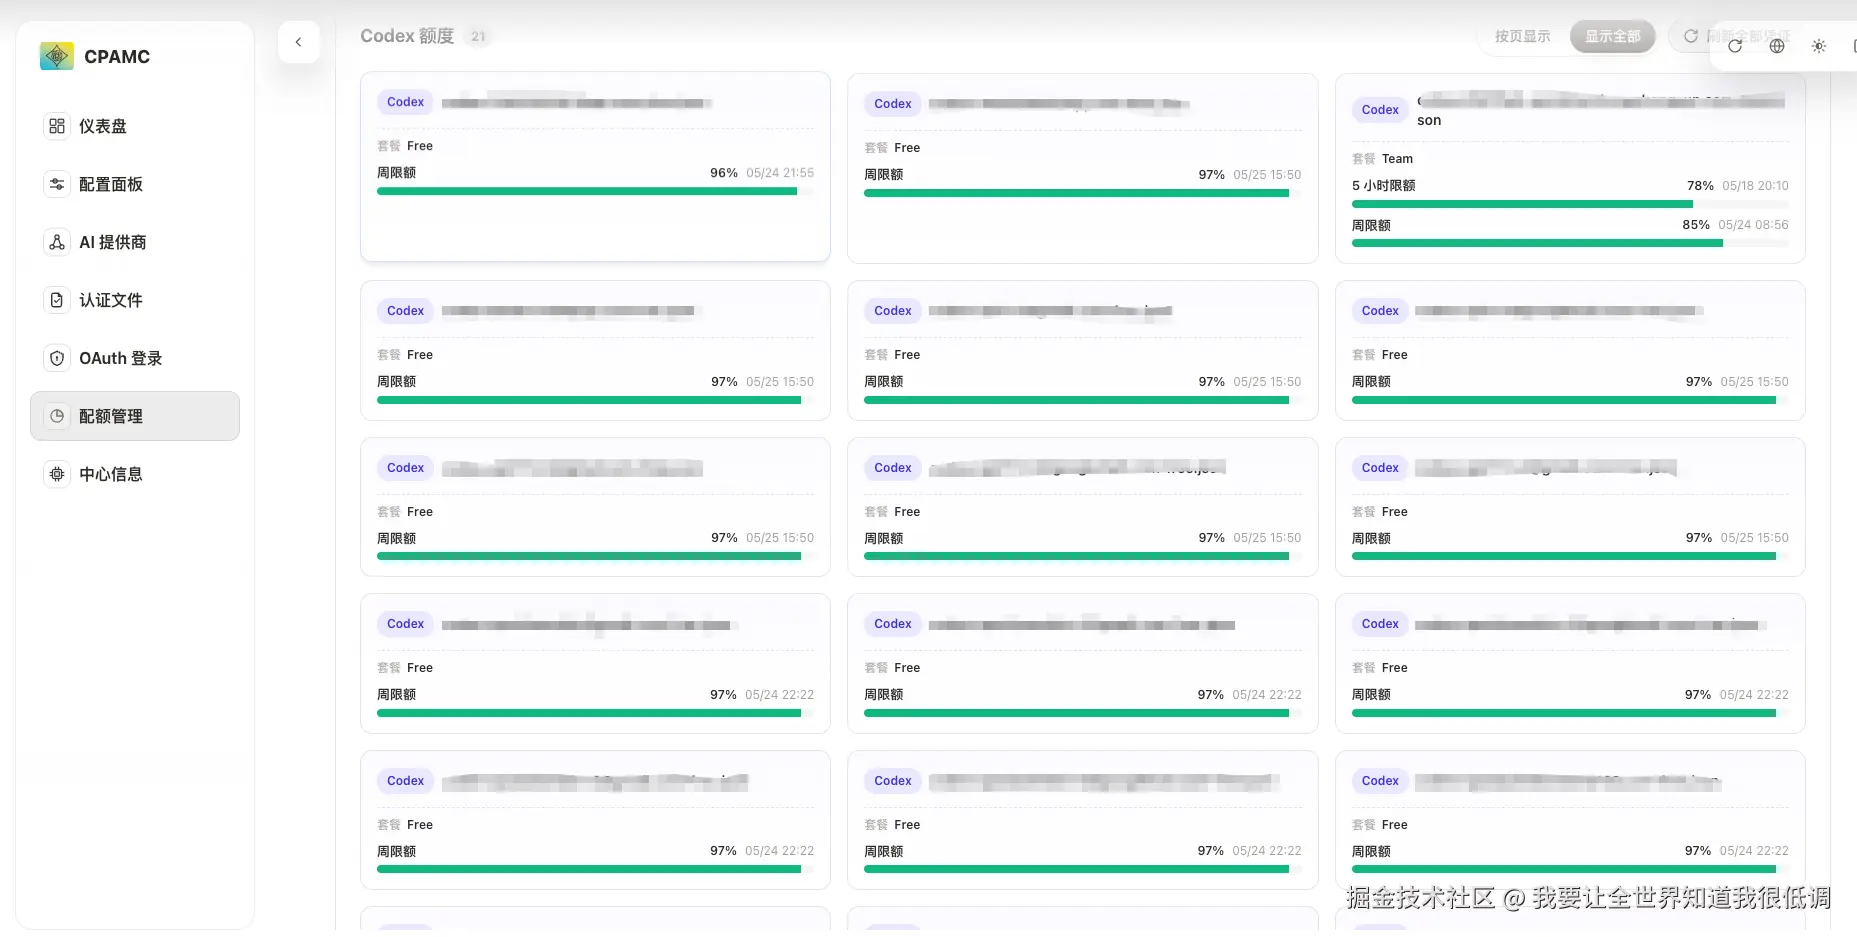Image resolution: width=1857 pixels, height=937 pixels.
Task: Click the 21 count badge beside Codex 额度
Action: pyautogui.click(x=478, y=37)
